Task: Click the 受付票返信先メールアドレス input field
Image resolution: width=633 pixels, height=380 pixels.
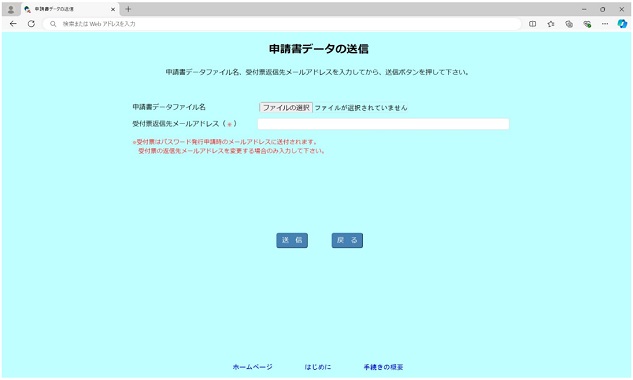Action: click(383, 124)
